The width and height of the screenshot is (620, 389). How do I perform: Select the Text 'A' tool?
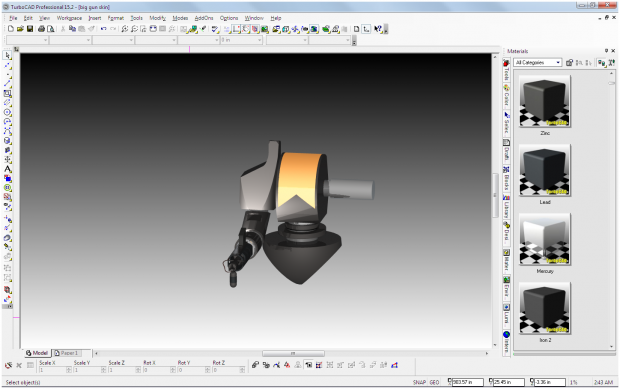pyautogui.click(x=7, y=169)
